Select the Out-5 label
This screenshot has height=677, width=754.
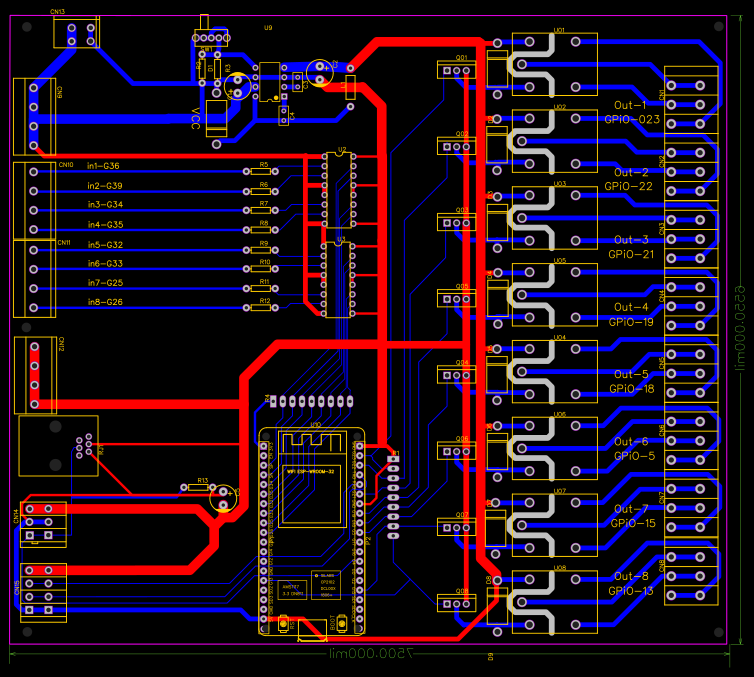[x=631, y=374]
